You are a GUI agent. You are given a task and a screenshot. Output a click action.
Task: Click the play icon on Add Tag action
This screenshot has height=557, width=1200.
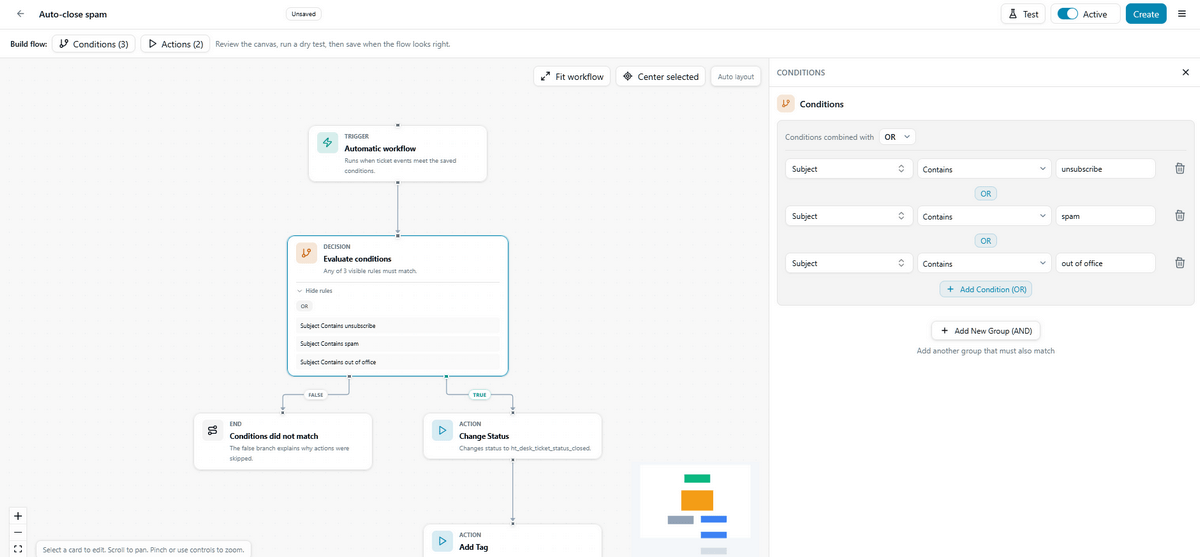click(442, 541)
